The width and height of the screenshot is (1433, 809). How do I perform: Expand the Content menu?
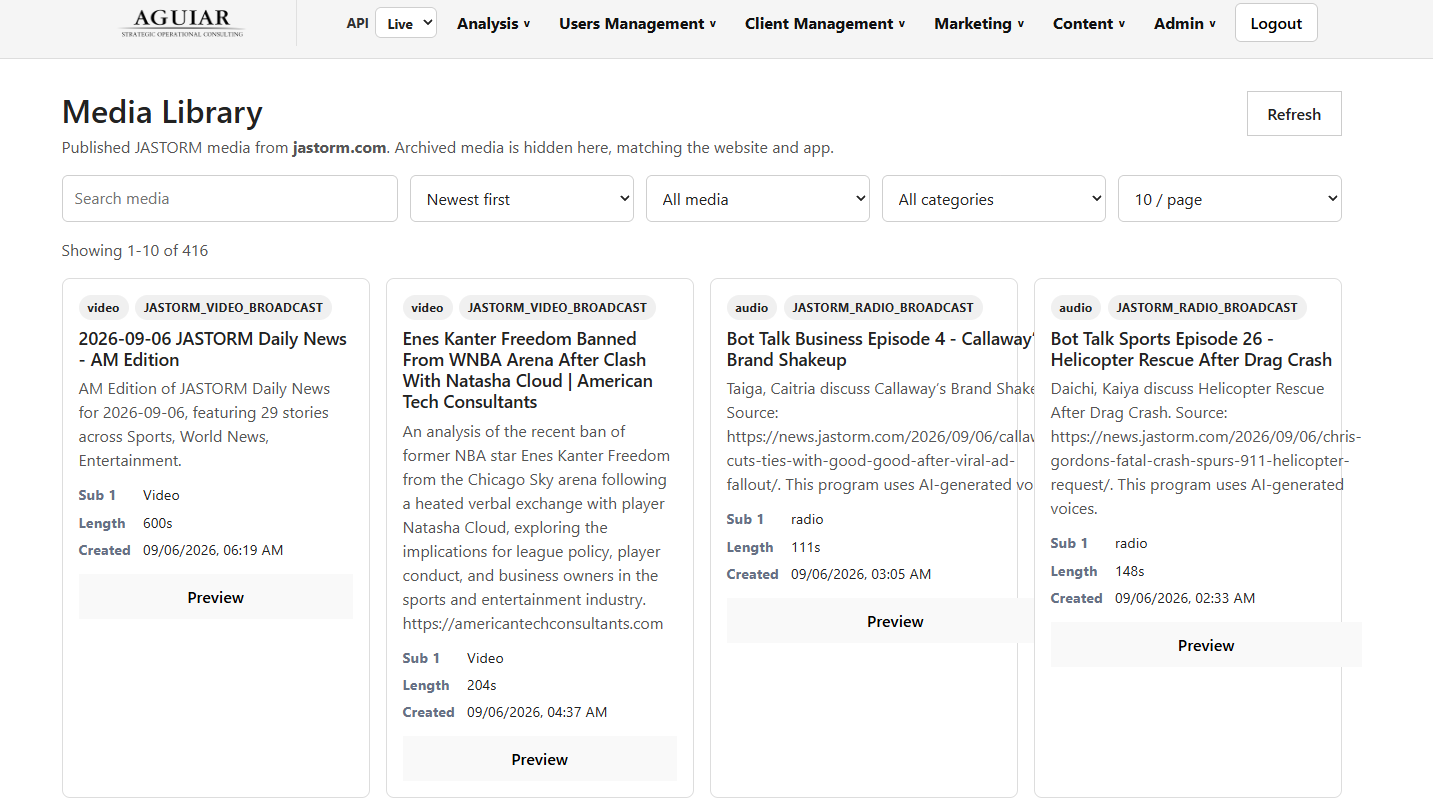pyautogui.click(x=1089, y=23)
